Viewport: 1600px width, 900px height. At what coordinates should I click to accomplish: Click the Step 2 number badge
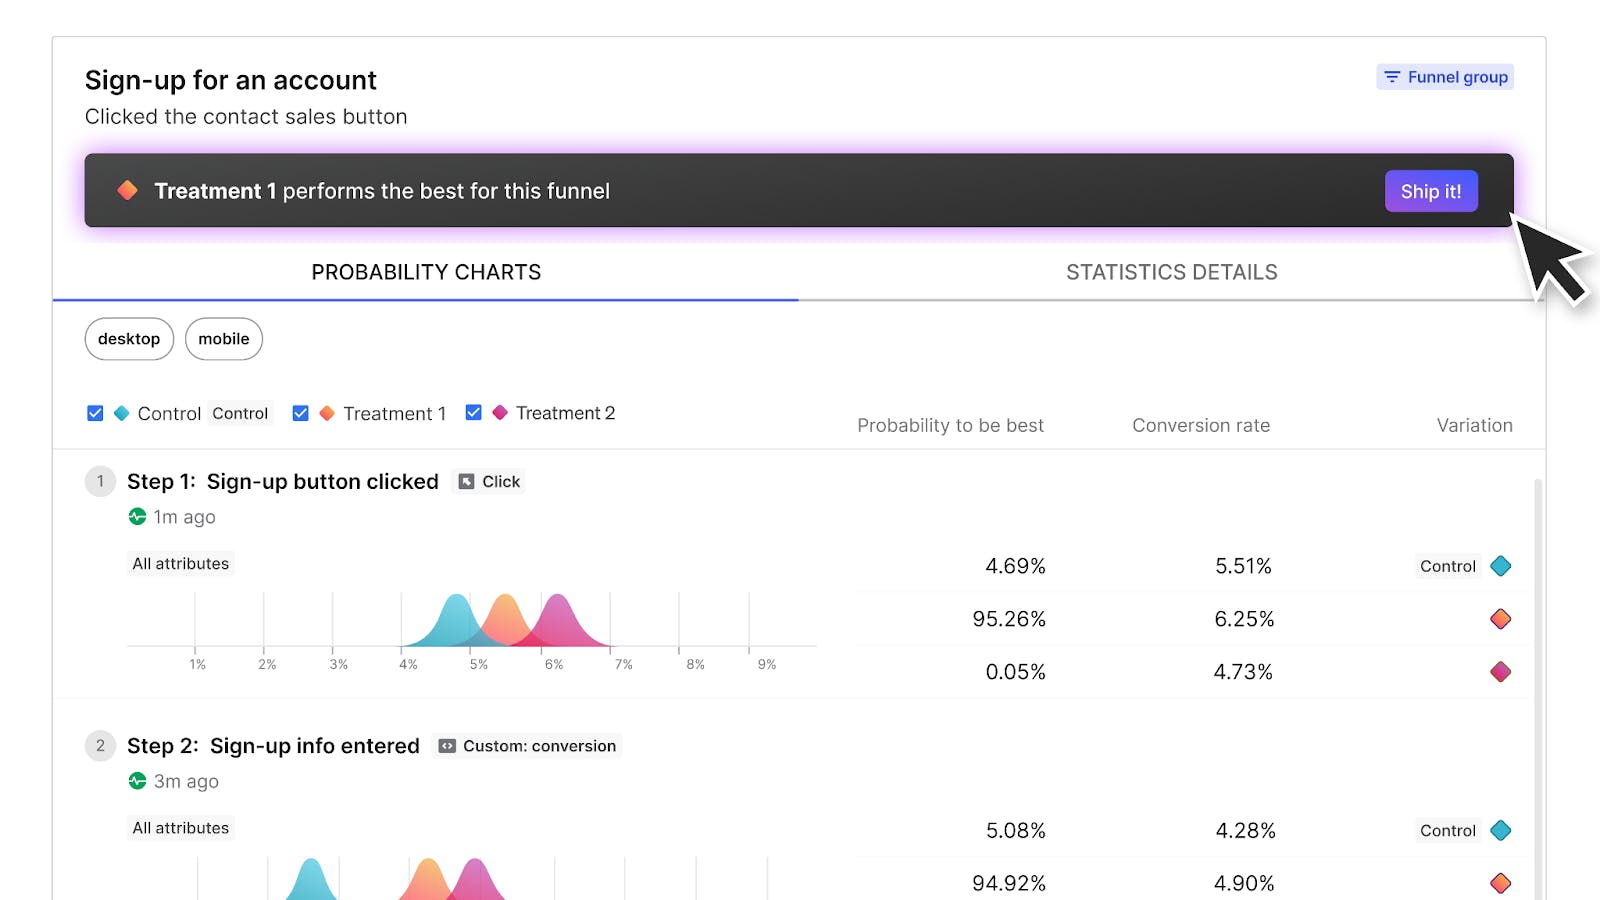point(100,746)
